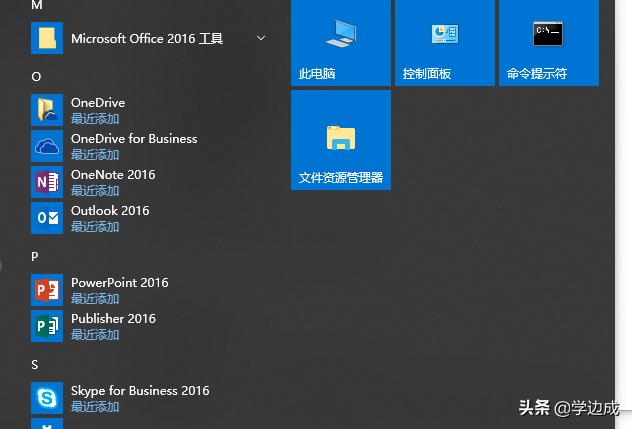Click the Microsoft Office 2016 工具 label

point(147,39)
